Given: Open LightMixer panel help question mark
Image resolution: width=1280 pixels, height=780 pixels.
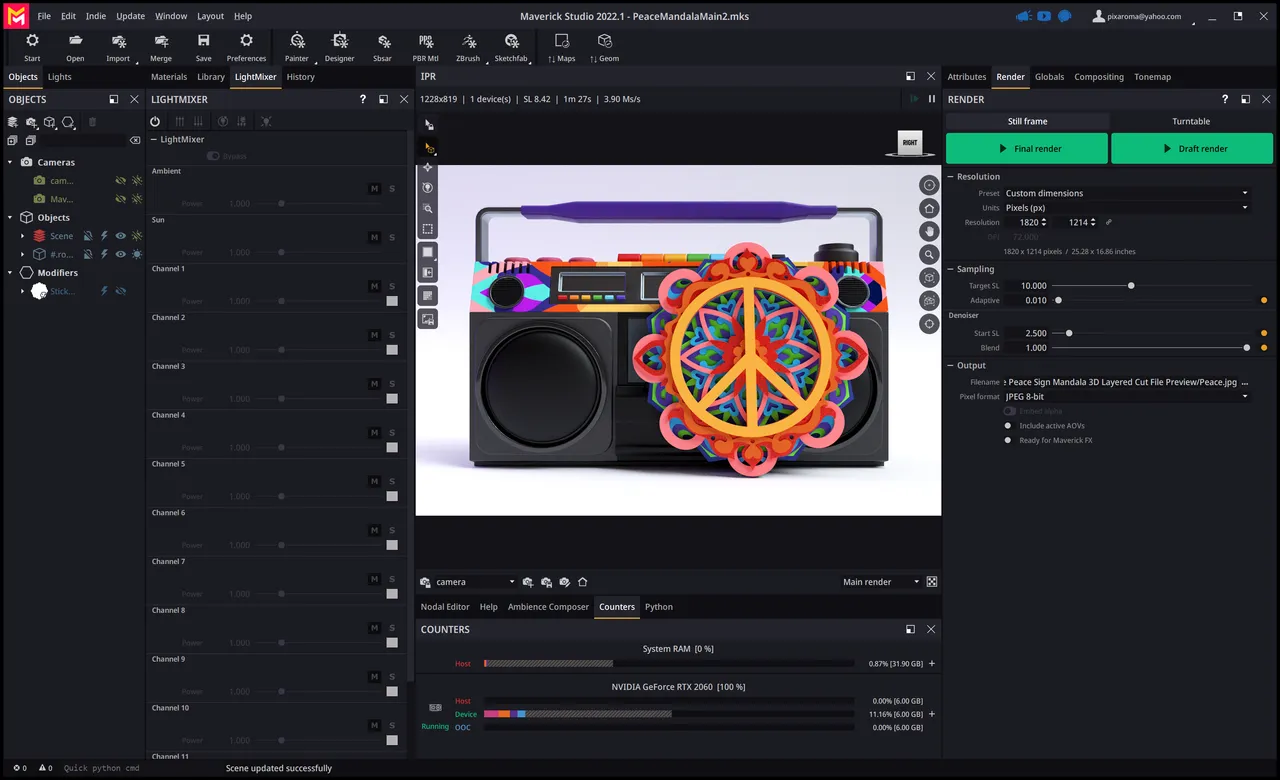Looking at the screenshot, I should 363,99.
